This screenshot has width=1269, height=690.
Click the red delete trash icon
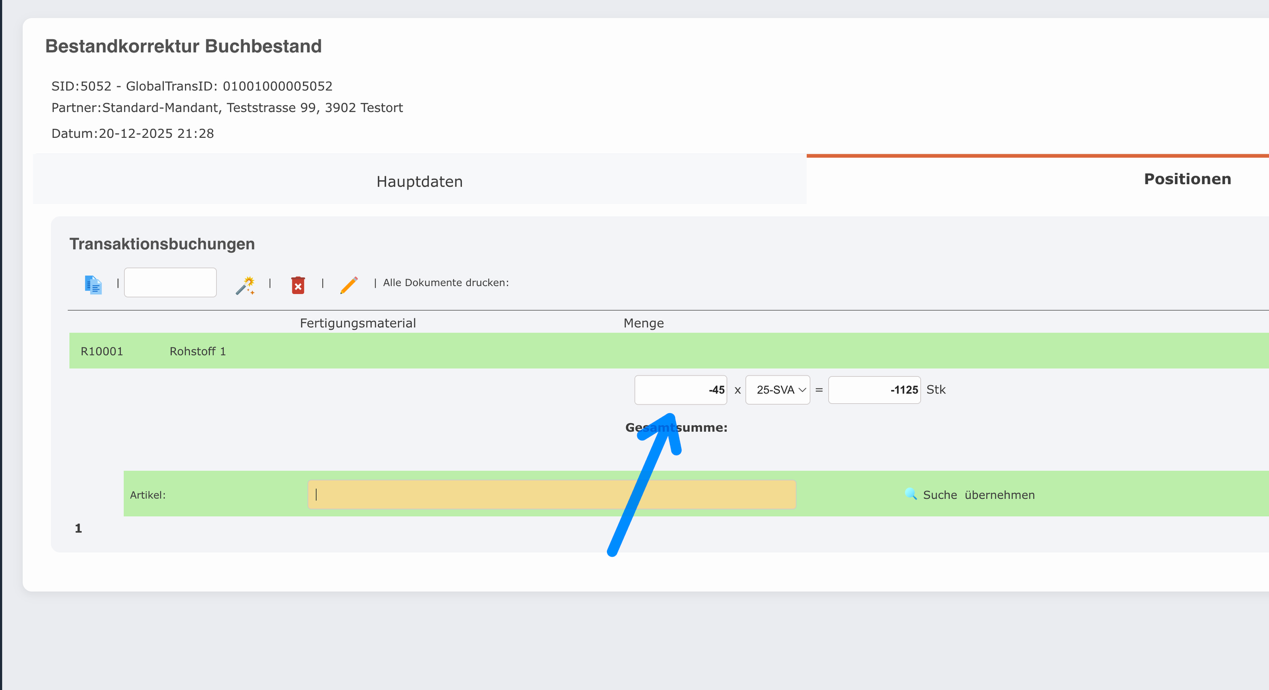coord(298,285)
